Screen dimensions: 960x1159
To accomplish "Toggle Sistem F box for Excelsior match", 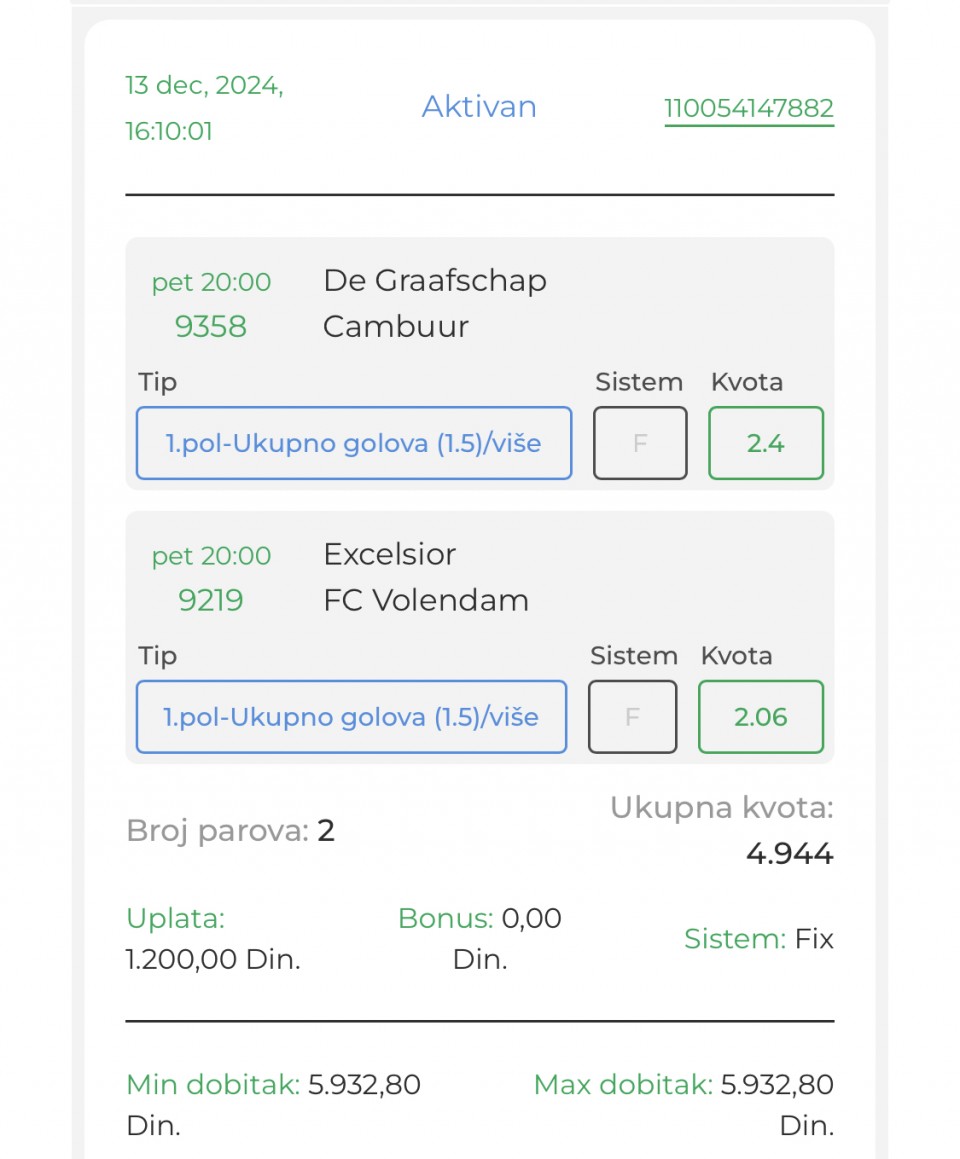I will [633, 717].
